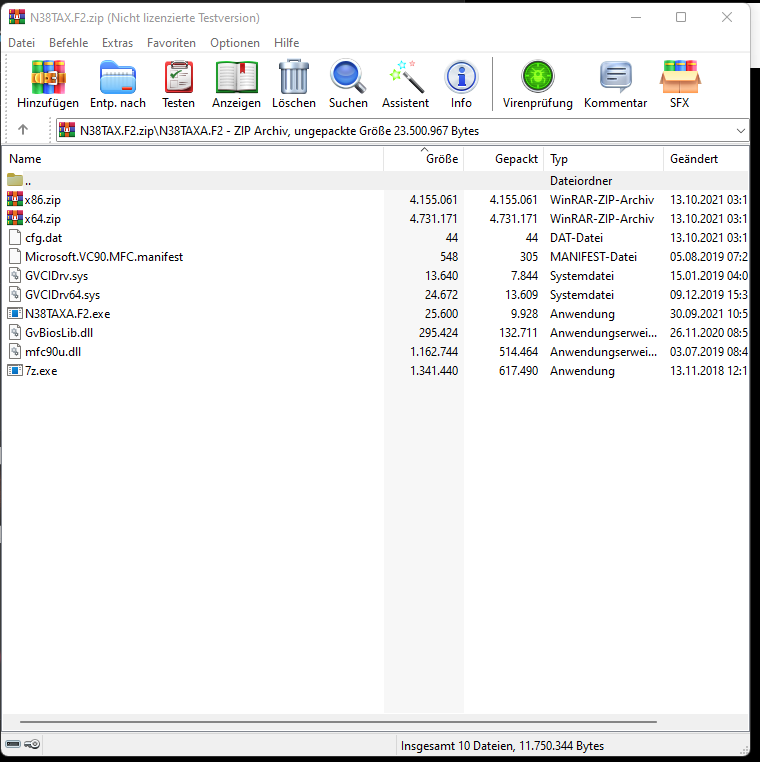Click the drive icon in status bar
Screen dimensions: 760x762
(13, 744)
